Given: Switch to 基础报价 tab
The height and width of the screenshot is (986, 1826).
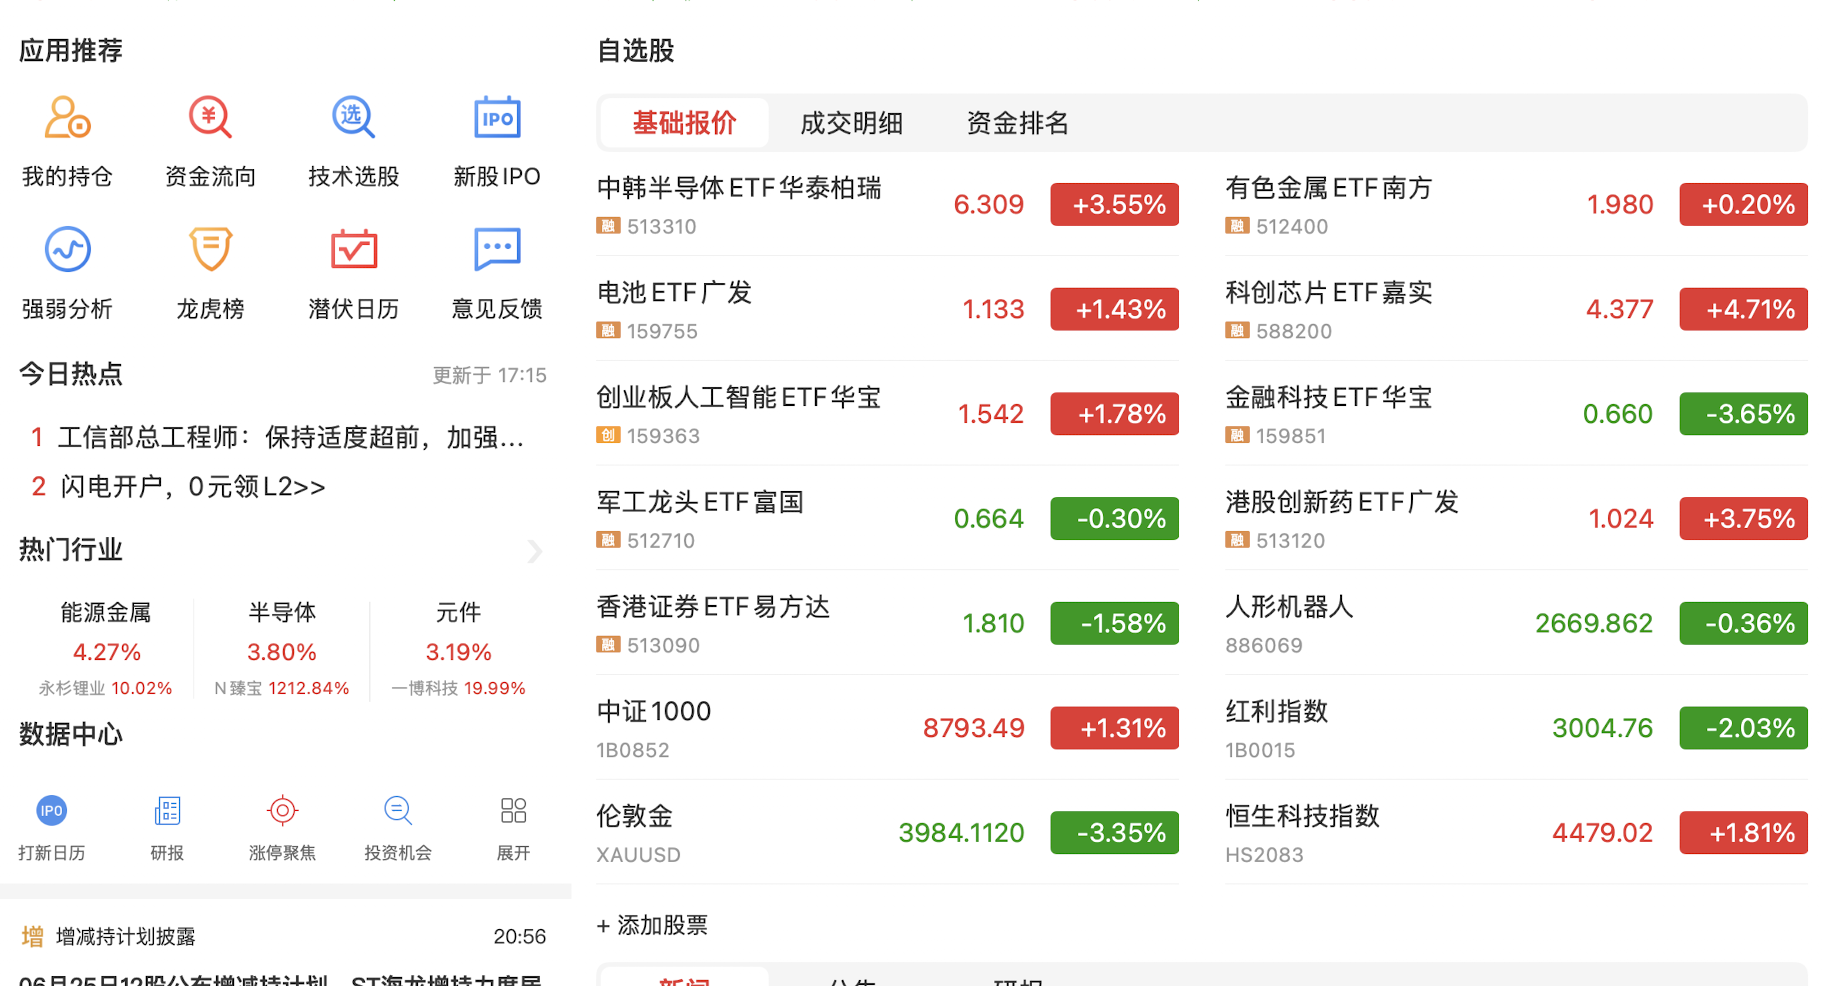Looking at the screenshot, I should (x=685, y=123).
